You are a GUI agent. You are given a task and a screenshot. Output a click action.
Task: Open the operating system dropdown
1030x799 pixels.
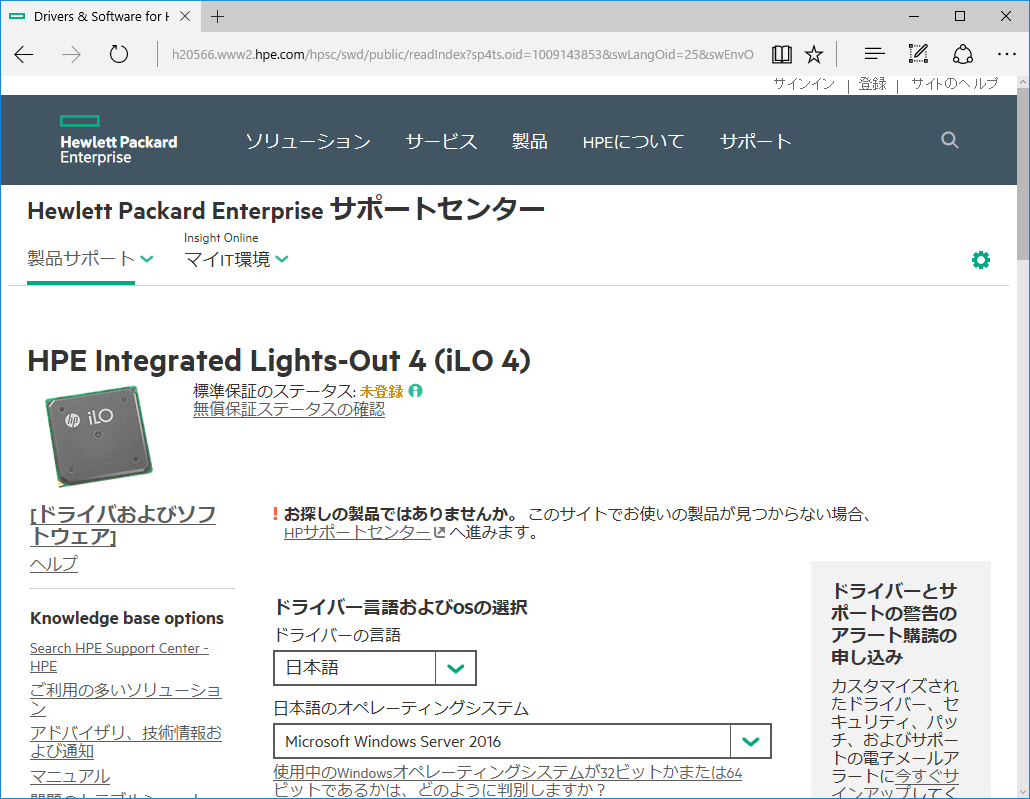tap(522, 741)
